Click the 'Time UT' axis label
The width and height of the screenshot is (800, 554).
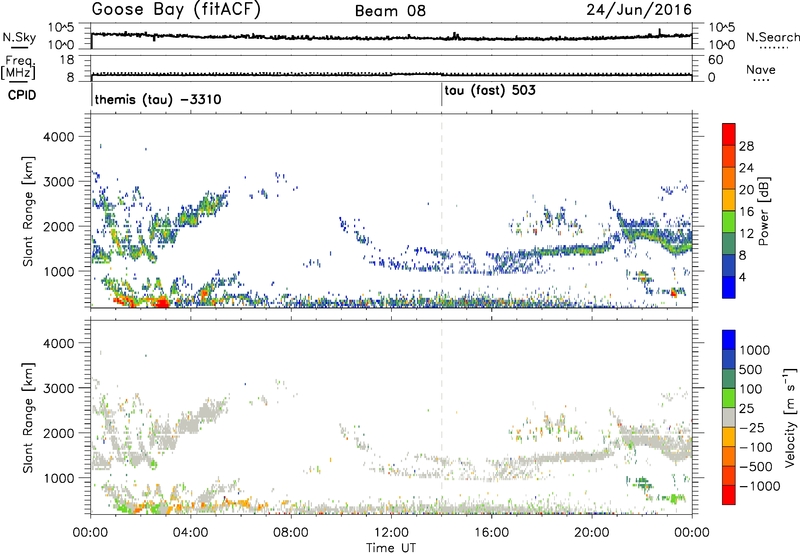[391, 548]
